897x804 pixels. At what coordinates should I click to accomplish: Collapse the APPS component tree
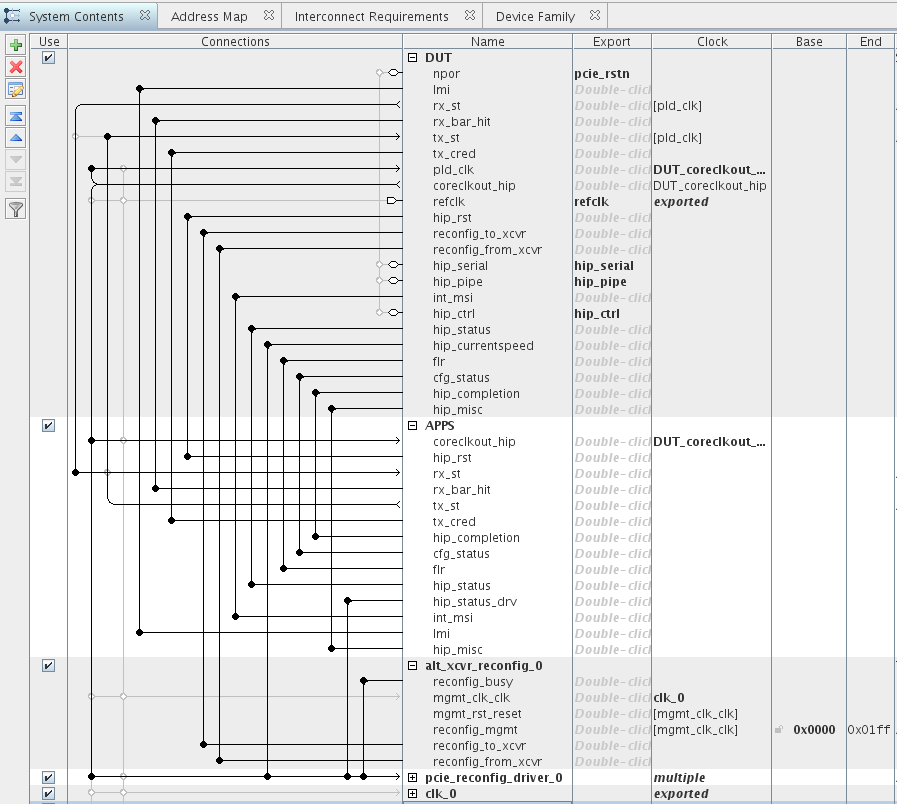[413, 426]
